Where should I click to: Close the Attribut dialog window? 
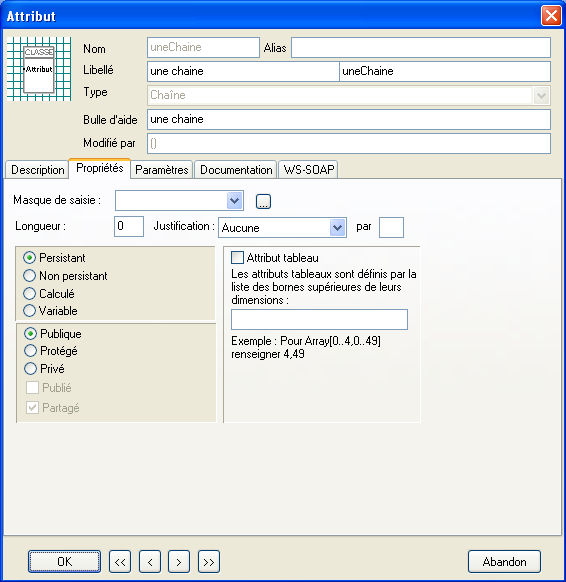(551, 16)
